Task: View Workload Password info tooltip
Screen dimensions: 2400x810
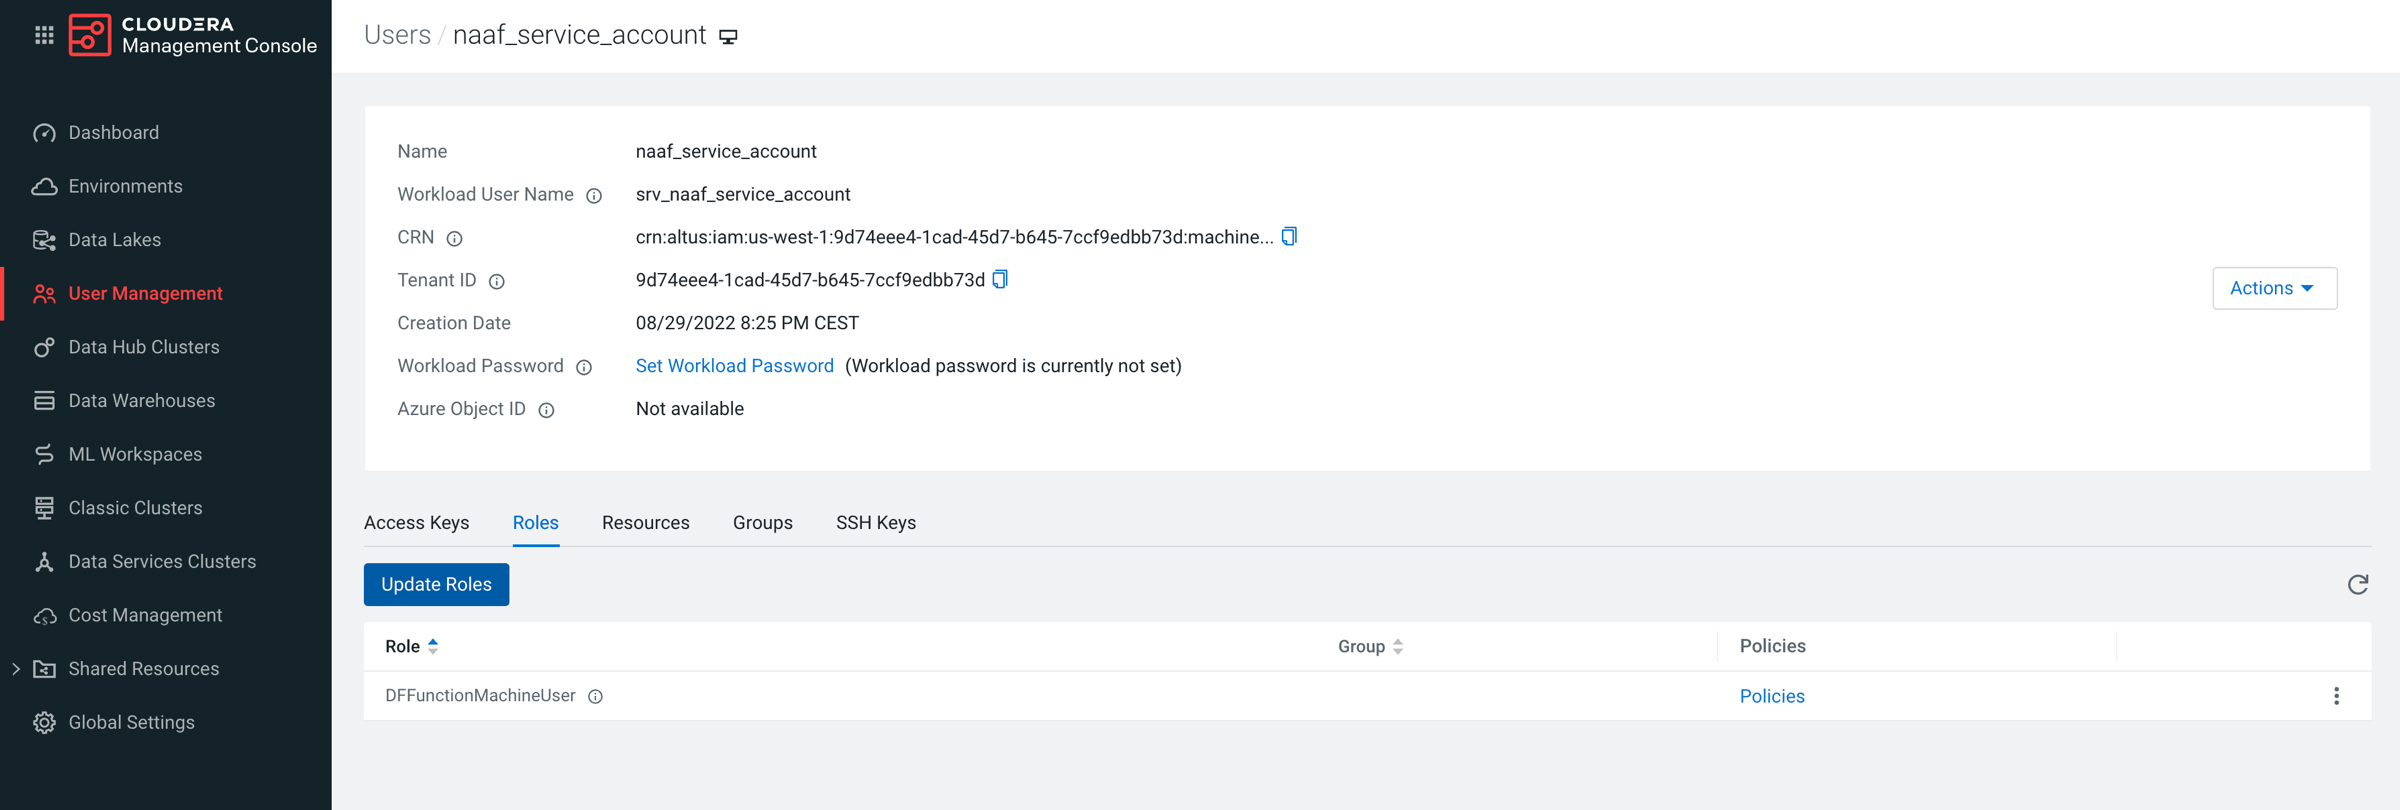Action: tap(585, 367)
